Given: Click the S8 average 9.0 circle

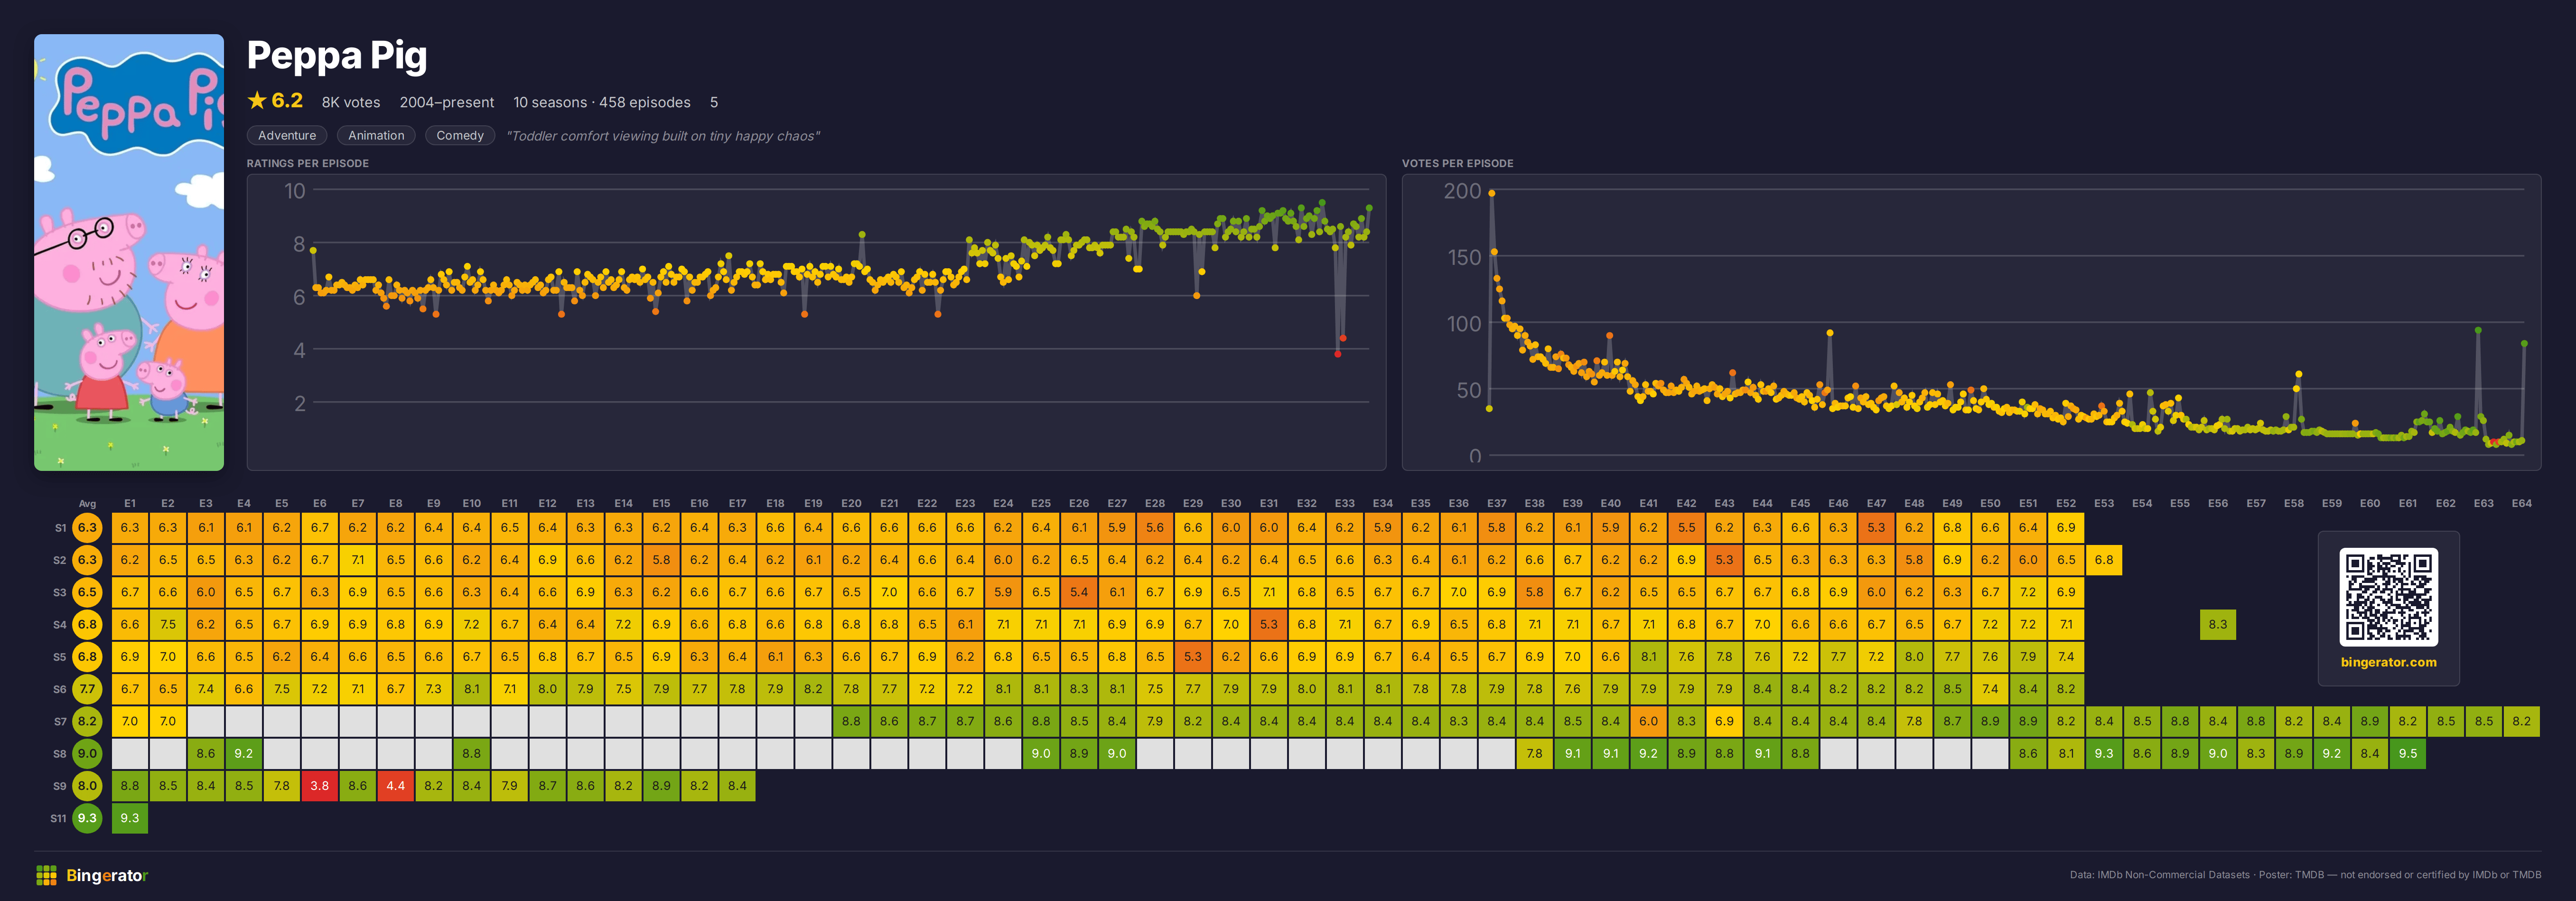Looking at the screenshot, I should [x=88, y=754].
